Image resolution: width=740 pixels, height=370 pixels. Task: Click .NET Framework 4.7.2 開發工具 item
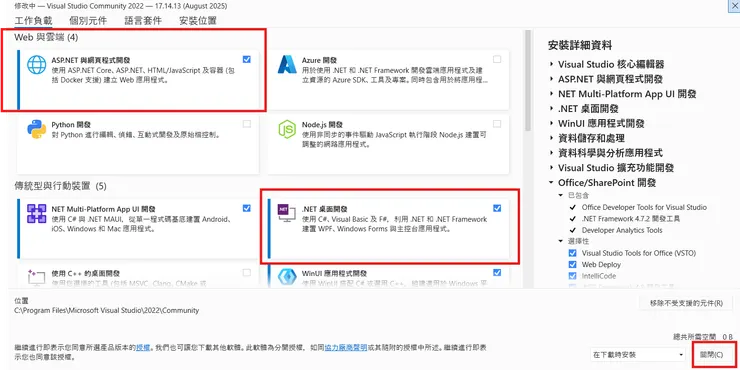[x=631, y=219]
